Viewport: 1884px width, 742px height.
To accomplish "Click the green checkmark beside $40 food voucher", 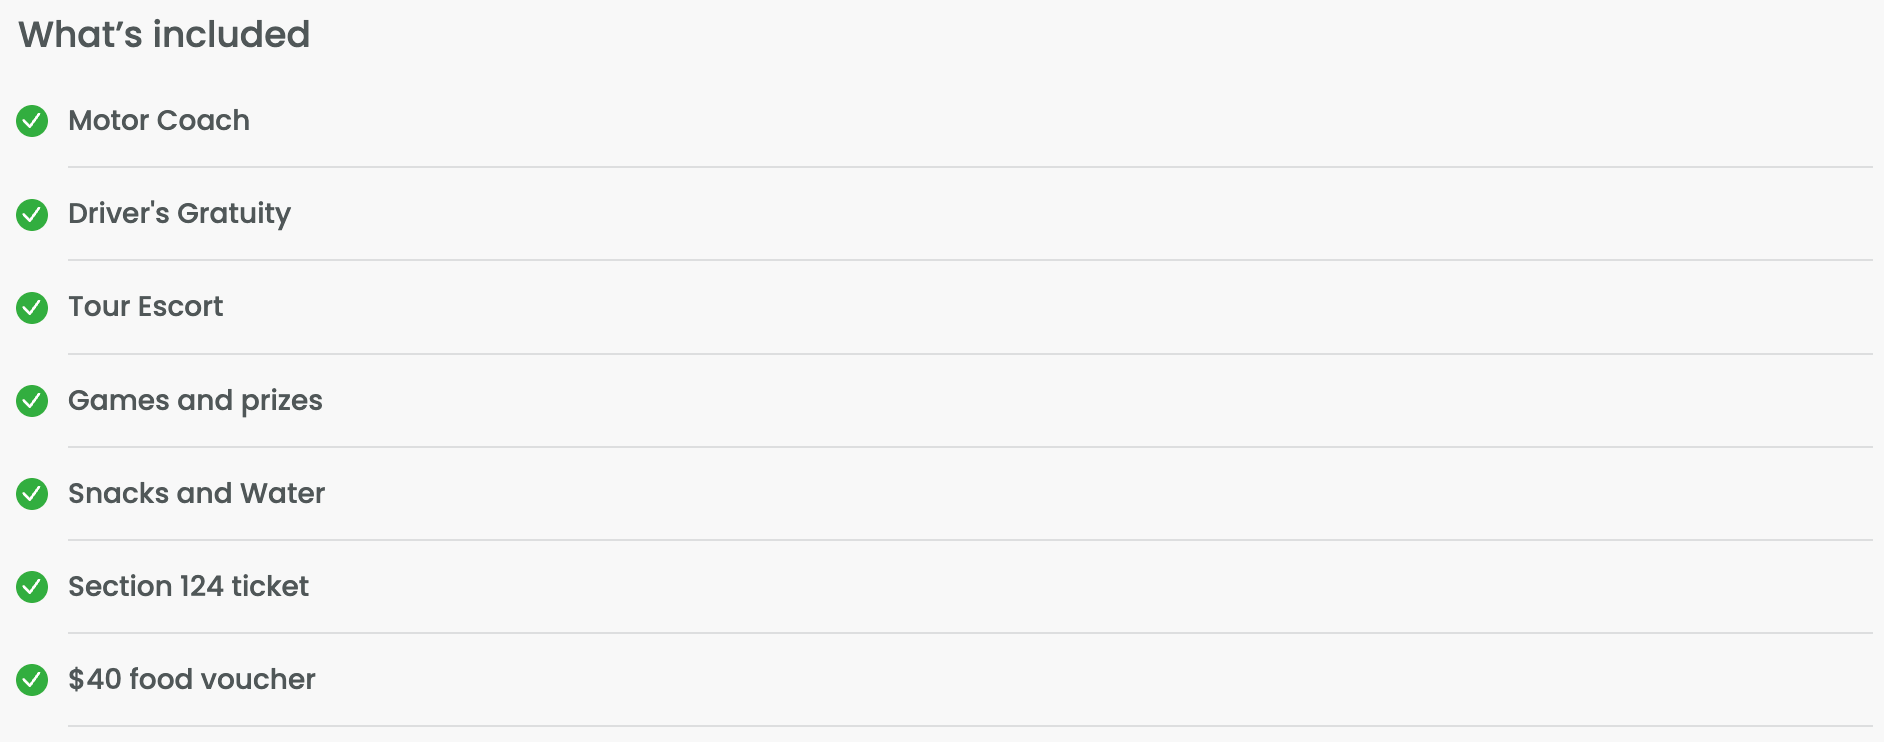I will click(x=32, y=680).
